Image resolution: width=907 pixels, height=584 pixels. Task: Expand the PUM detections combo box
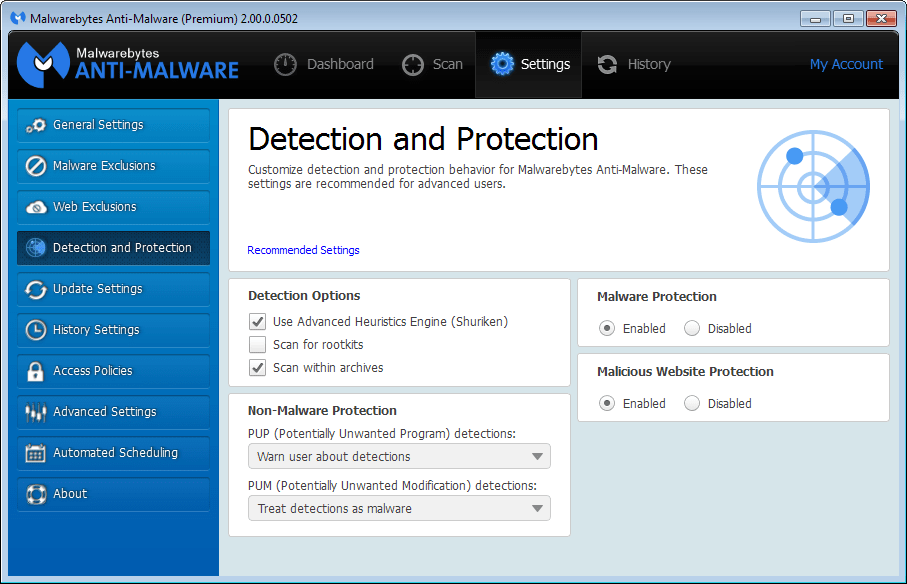[x=399, y=508]
